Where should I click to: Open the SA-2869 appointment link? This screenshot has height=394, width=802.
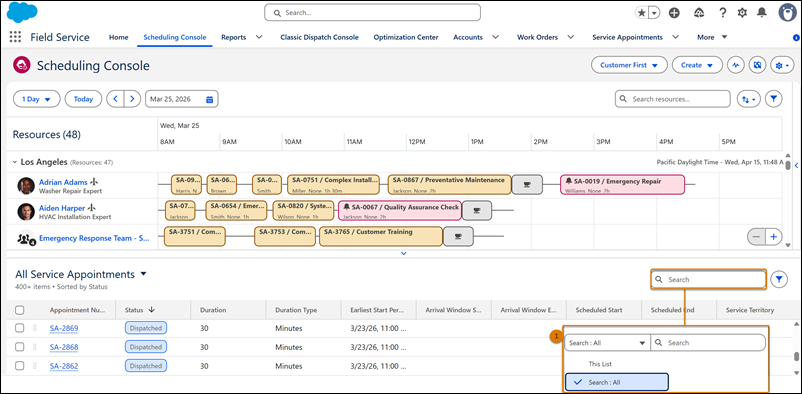tap(64, 328)
